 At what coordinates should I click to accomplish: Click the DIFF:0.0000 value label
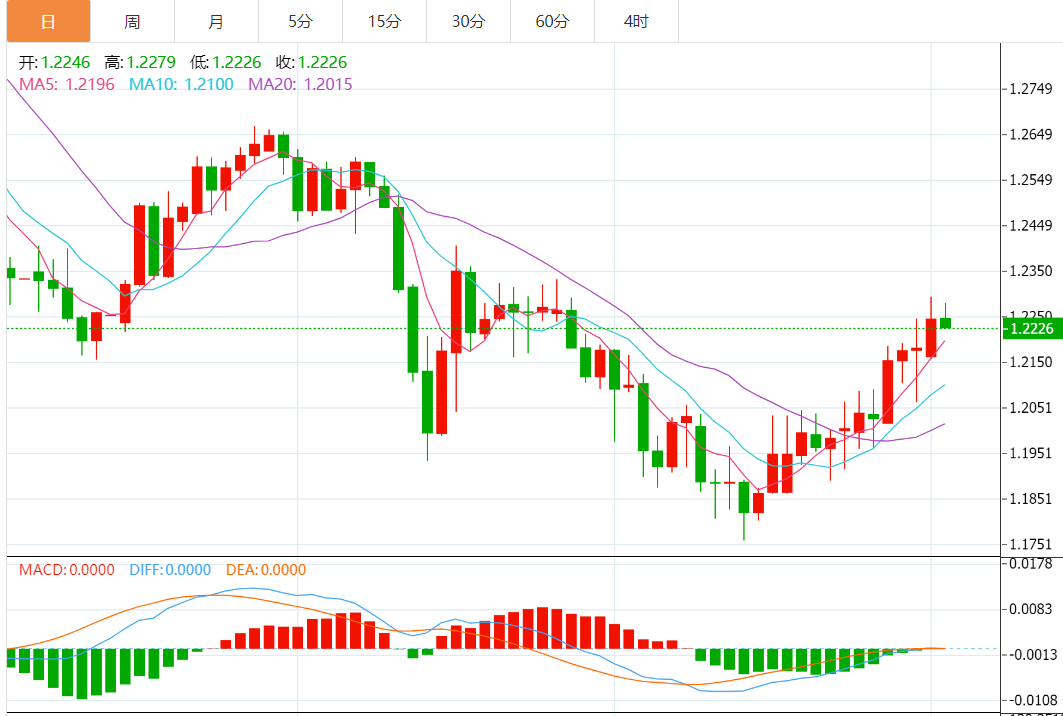click(170, 570)
